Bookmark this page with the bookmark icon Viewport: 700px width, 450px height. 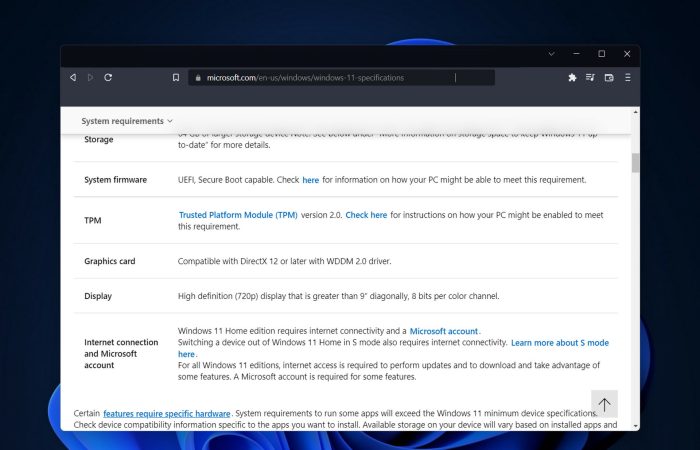coord(176,78)
